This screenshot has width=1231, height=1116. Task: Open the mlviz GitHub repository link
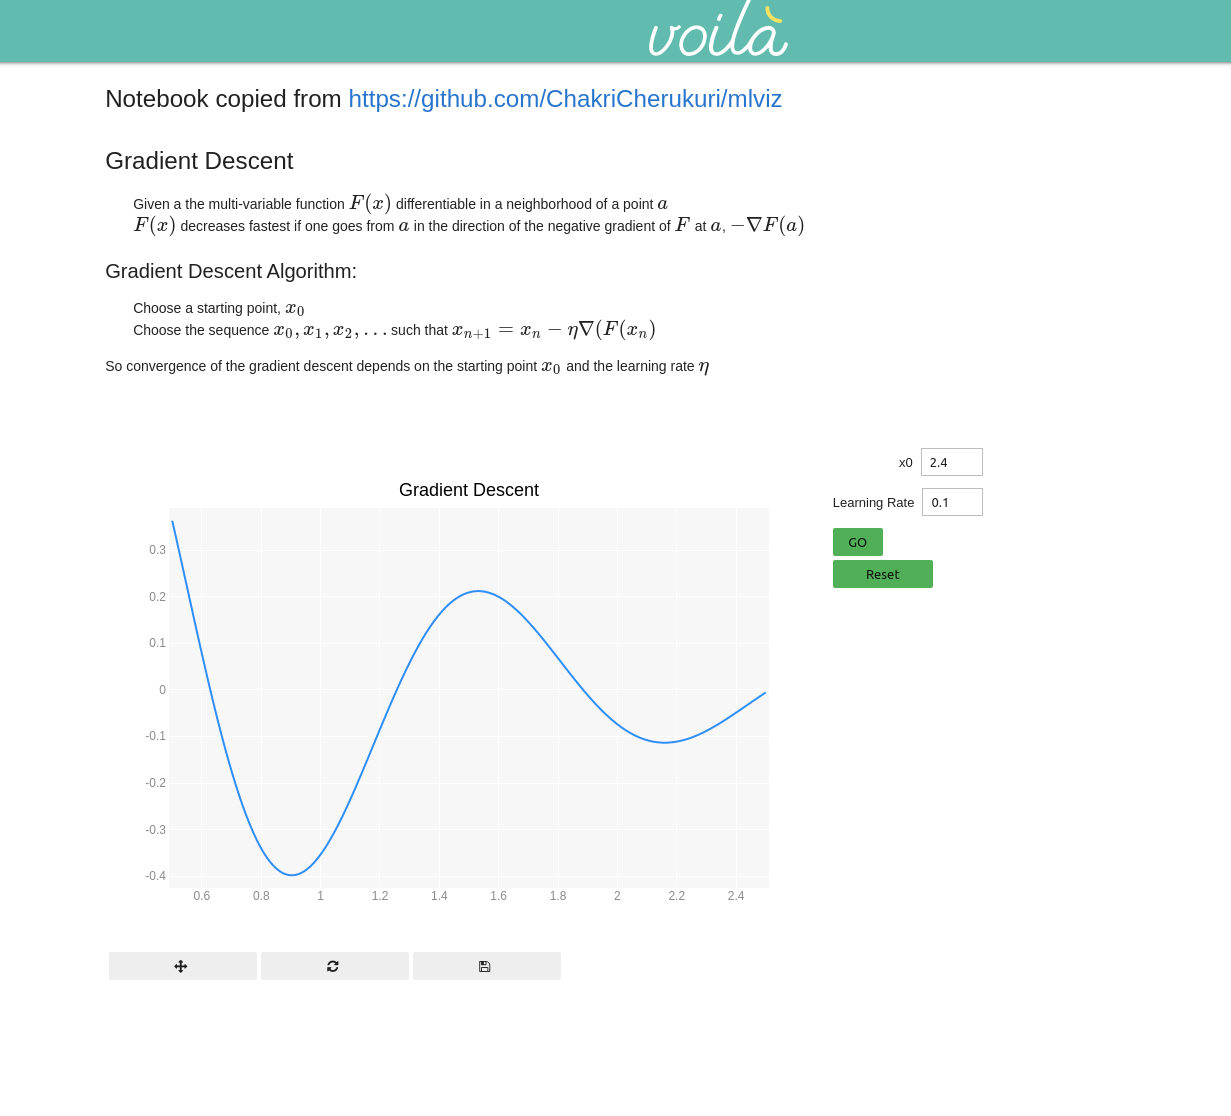565,98
